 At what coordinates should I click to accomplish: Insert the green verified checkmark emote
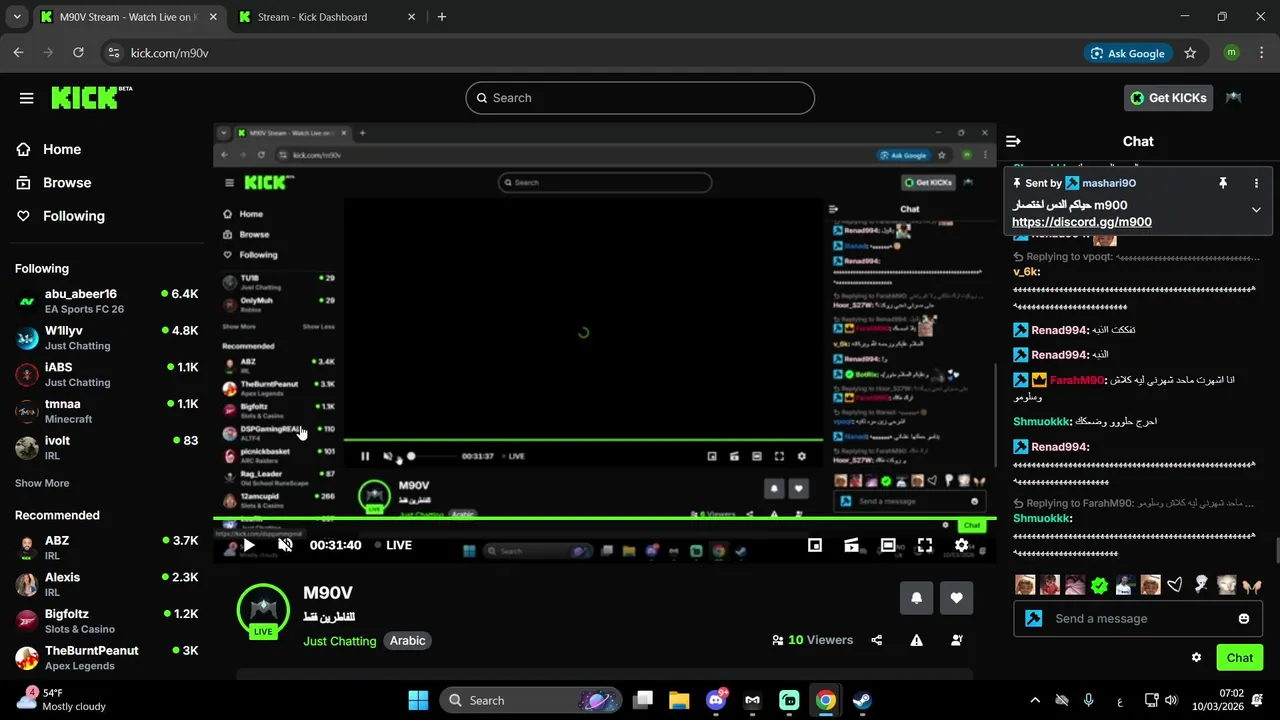(x=1100, y=585)
